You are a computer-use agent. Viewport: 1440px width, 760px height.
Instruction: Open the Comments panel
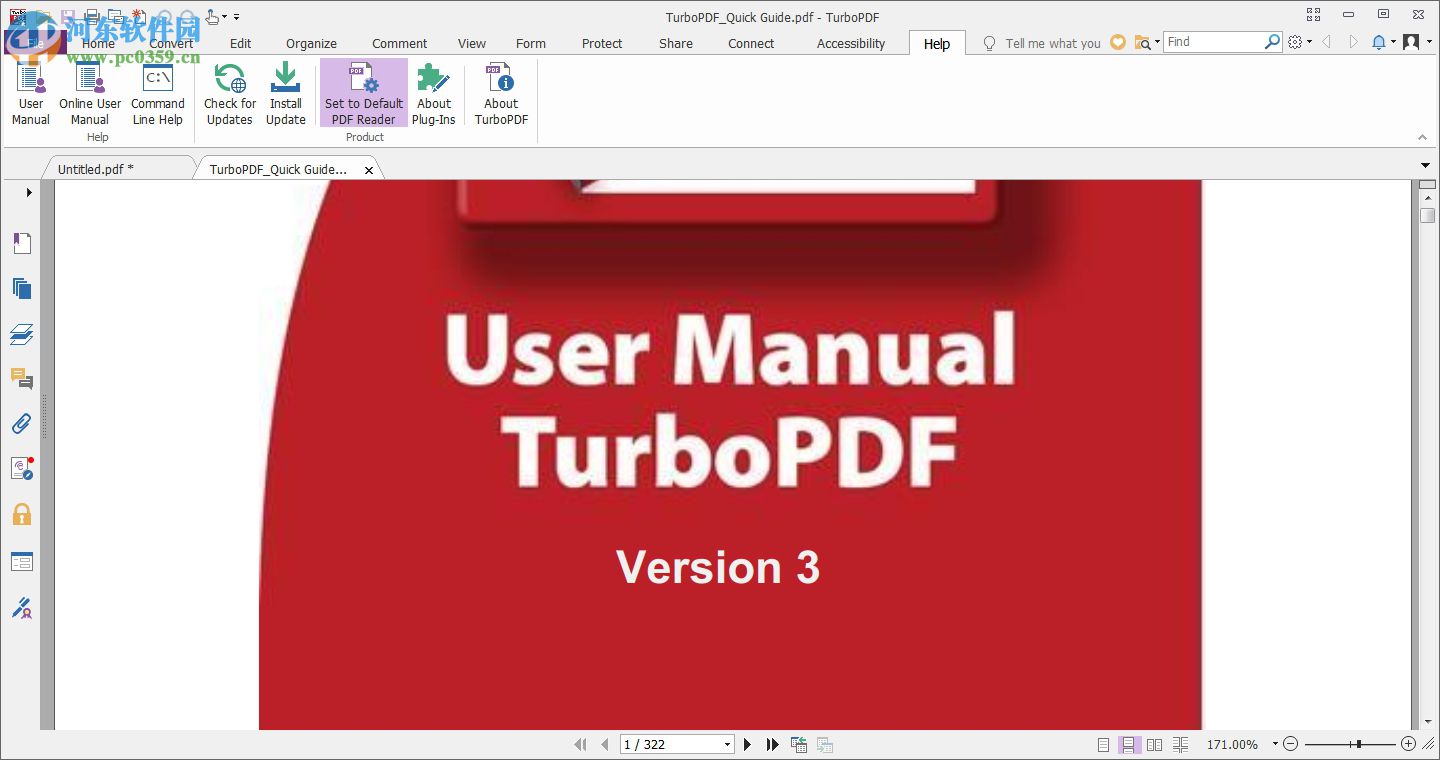22,379
